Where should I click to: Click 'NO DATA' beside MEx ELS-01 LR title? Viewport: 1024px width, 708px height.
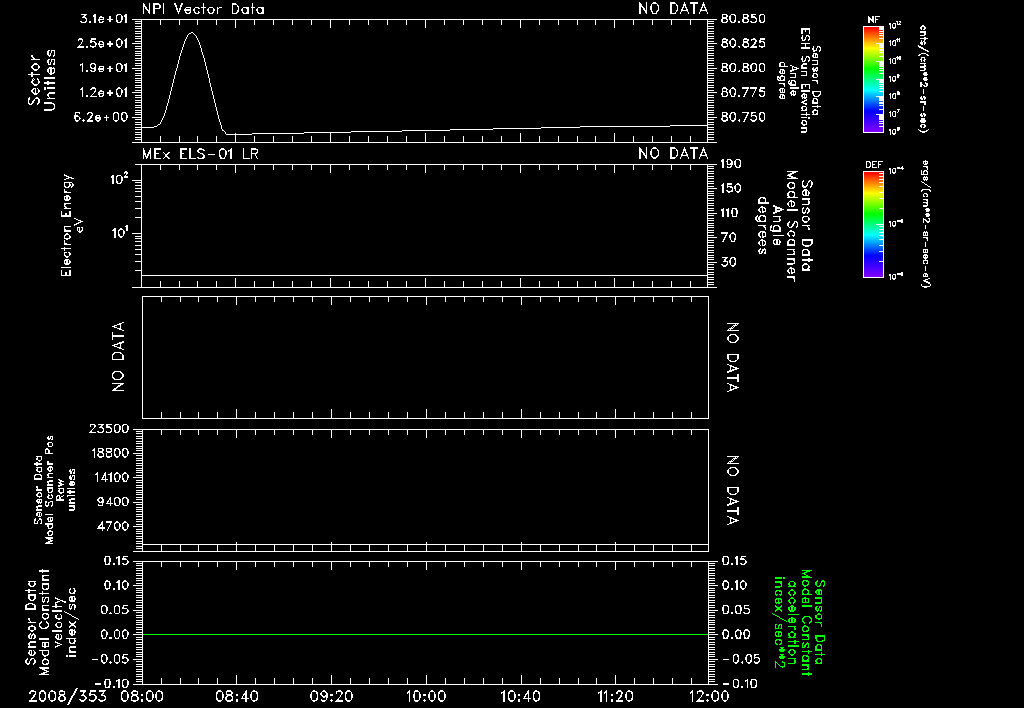(673, 154)
